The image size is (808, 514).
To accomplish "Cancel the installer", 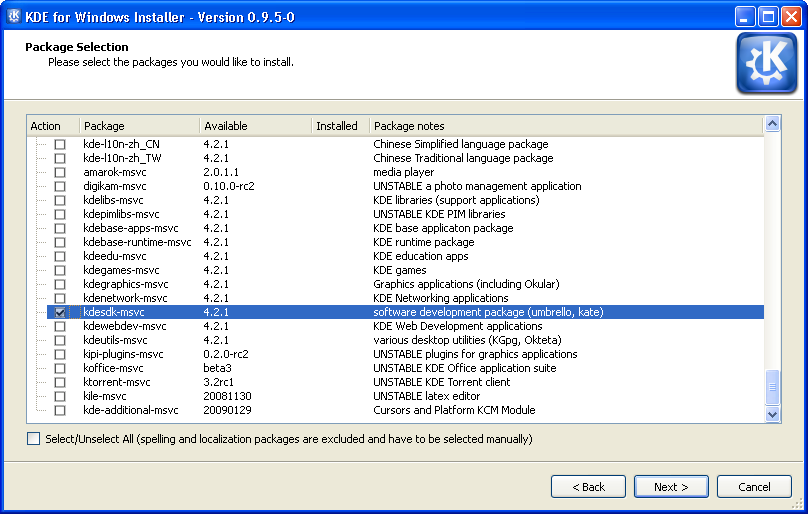I will pos(754,487).
